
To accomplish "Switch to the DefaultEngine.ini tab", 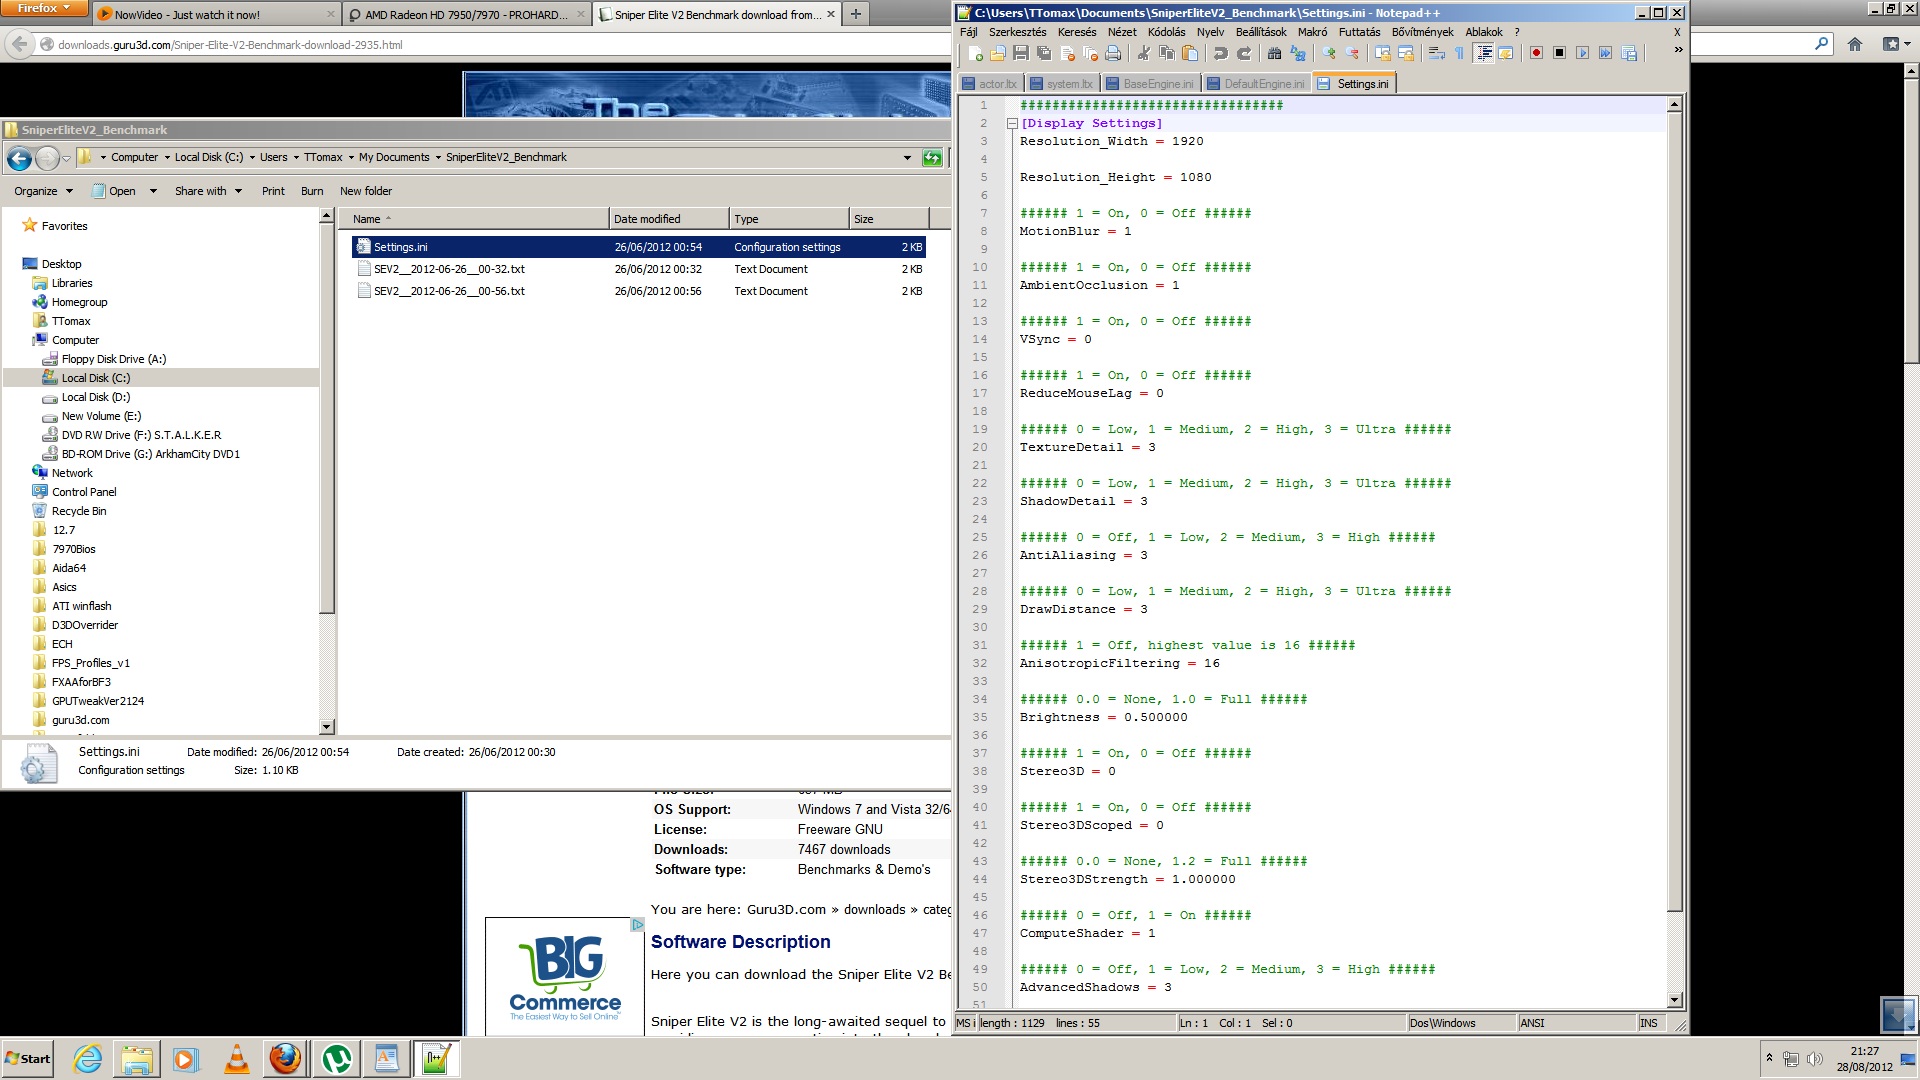I will [x=1255, y=84].
